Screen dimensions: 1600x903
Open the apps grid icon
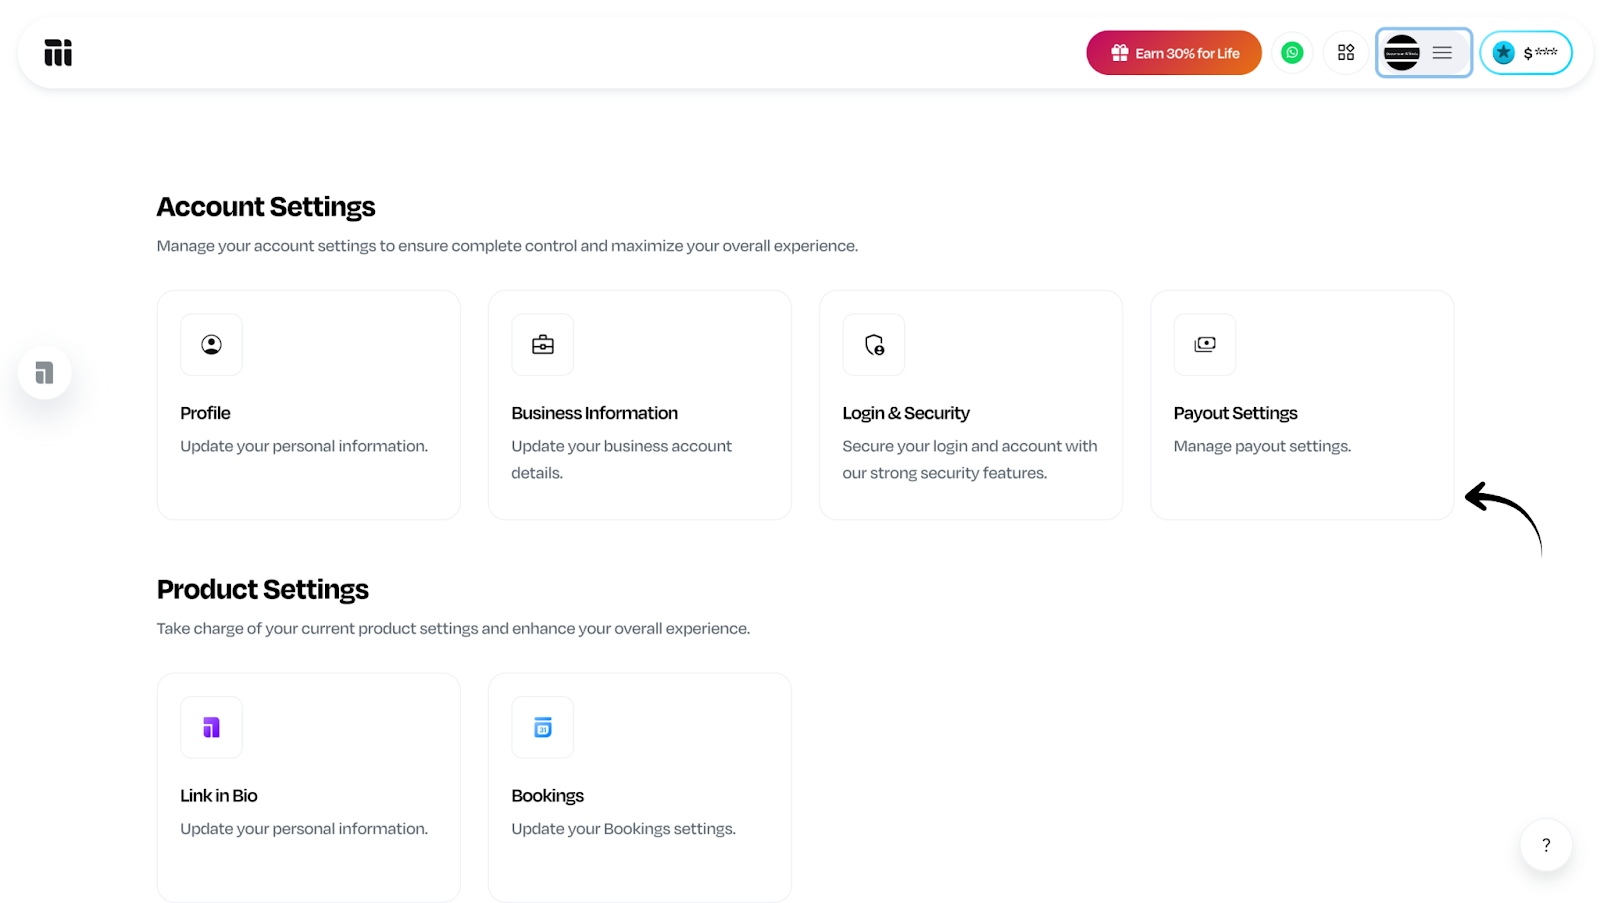[1346, 53]
